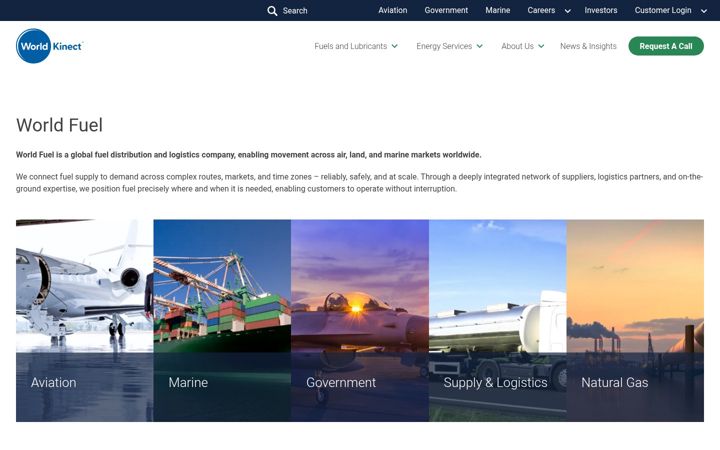Open the Aviation top bar link
Screen dimensions: 720x450
393,10
